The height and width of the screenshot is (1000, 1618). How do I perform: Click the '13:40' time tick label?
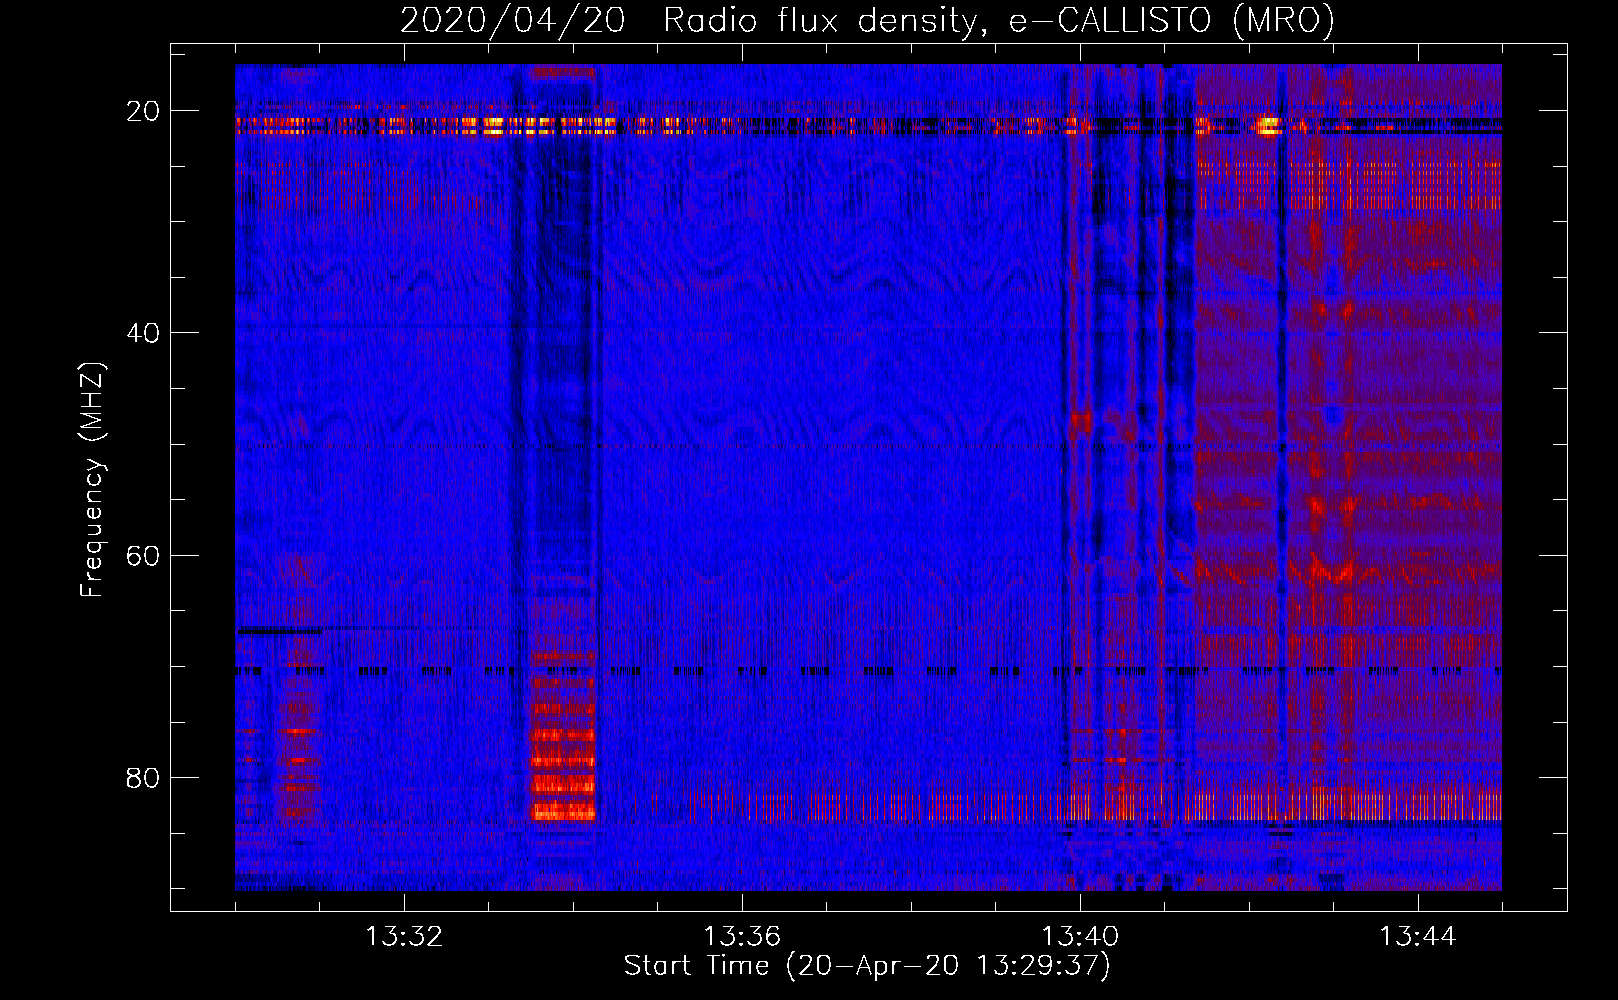(x=1080, y=937)
